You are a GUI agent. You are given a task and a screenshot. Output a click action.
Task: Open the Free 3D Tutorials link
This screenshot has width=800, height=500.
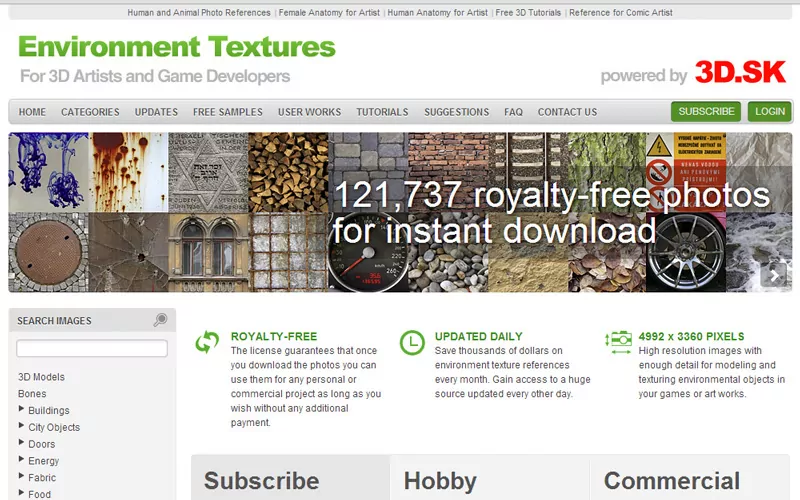click(528, 13)
